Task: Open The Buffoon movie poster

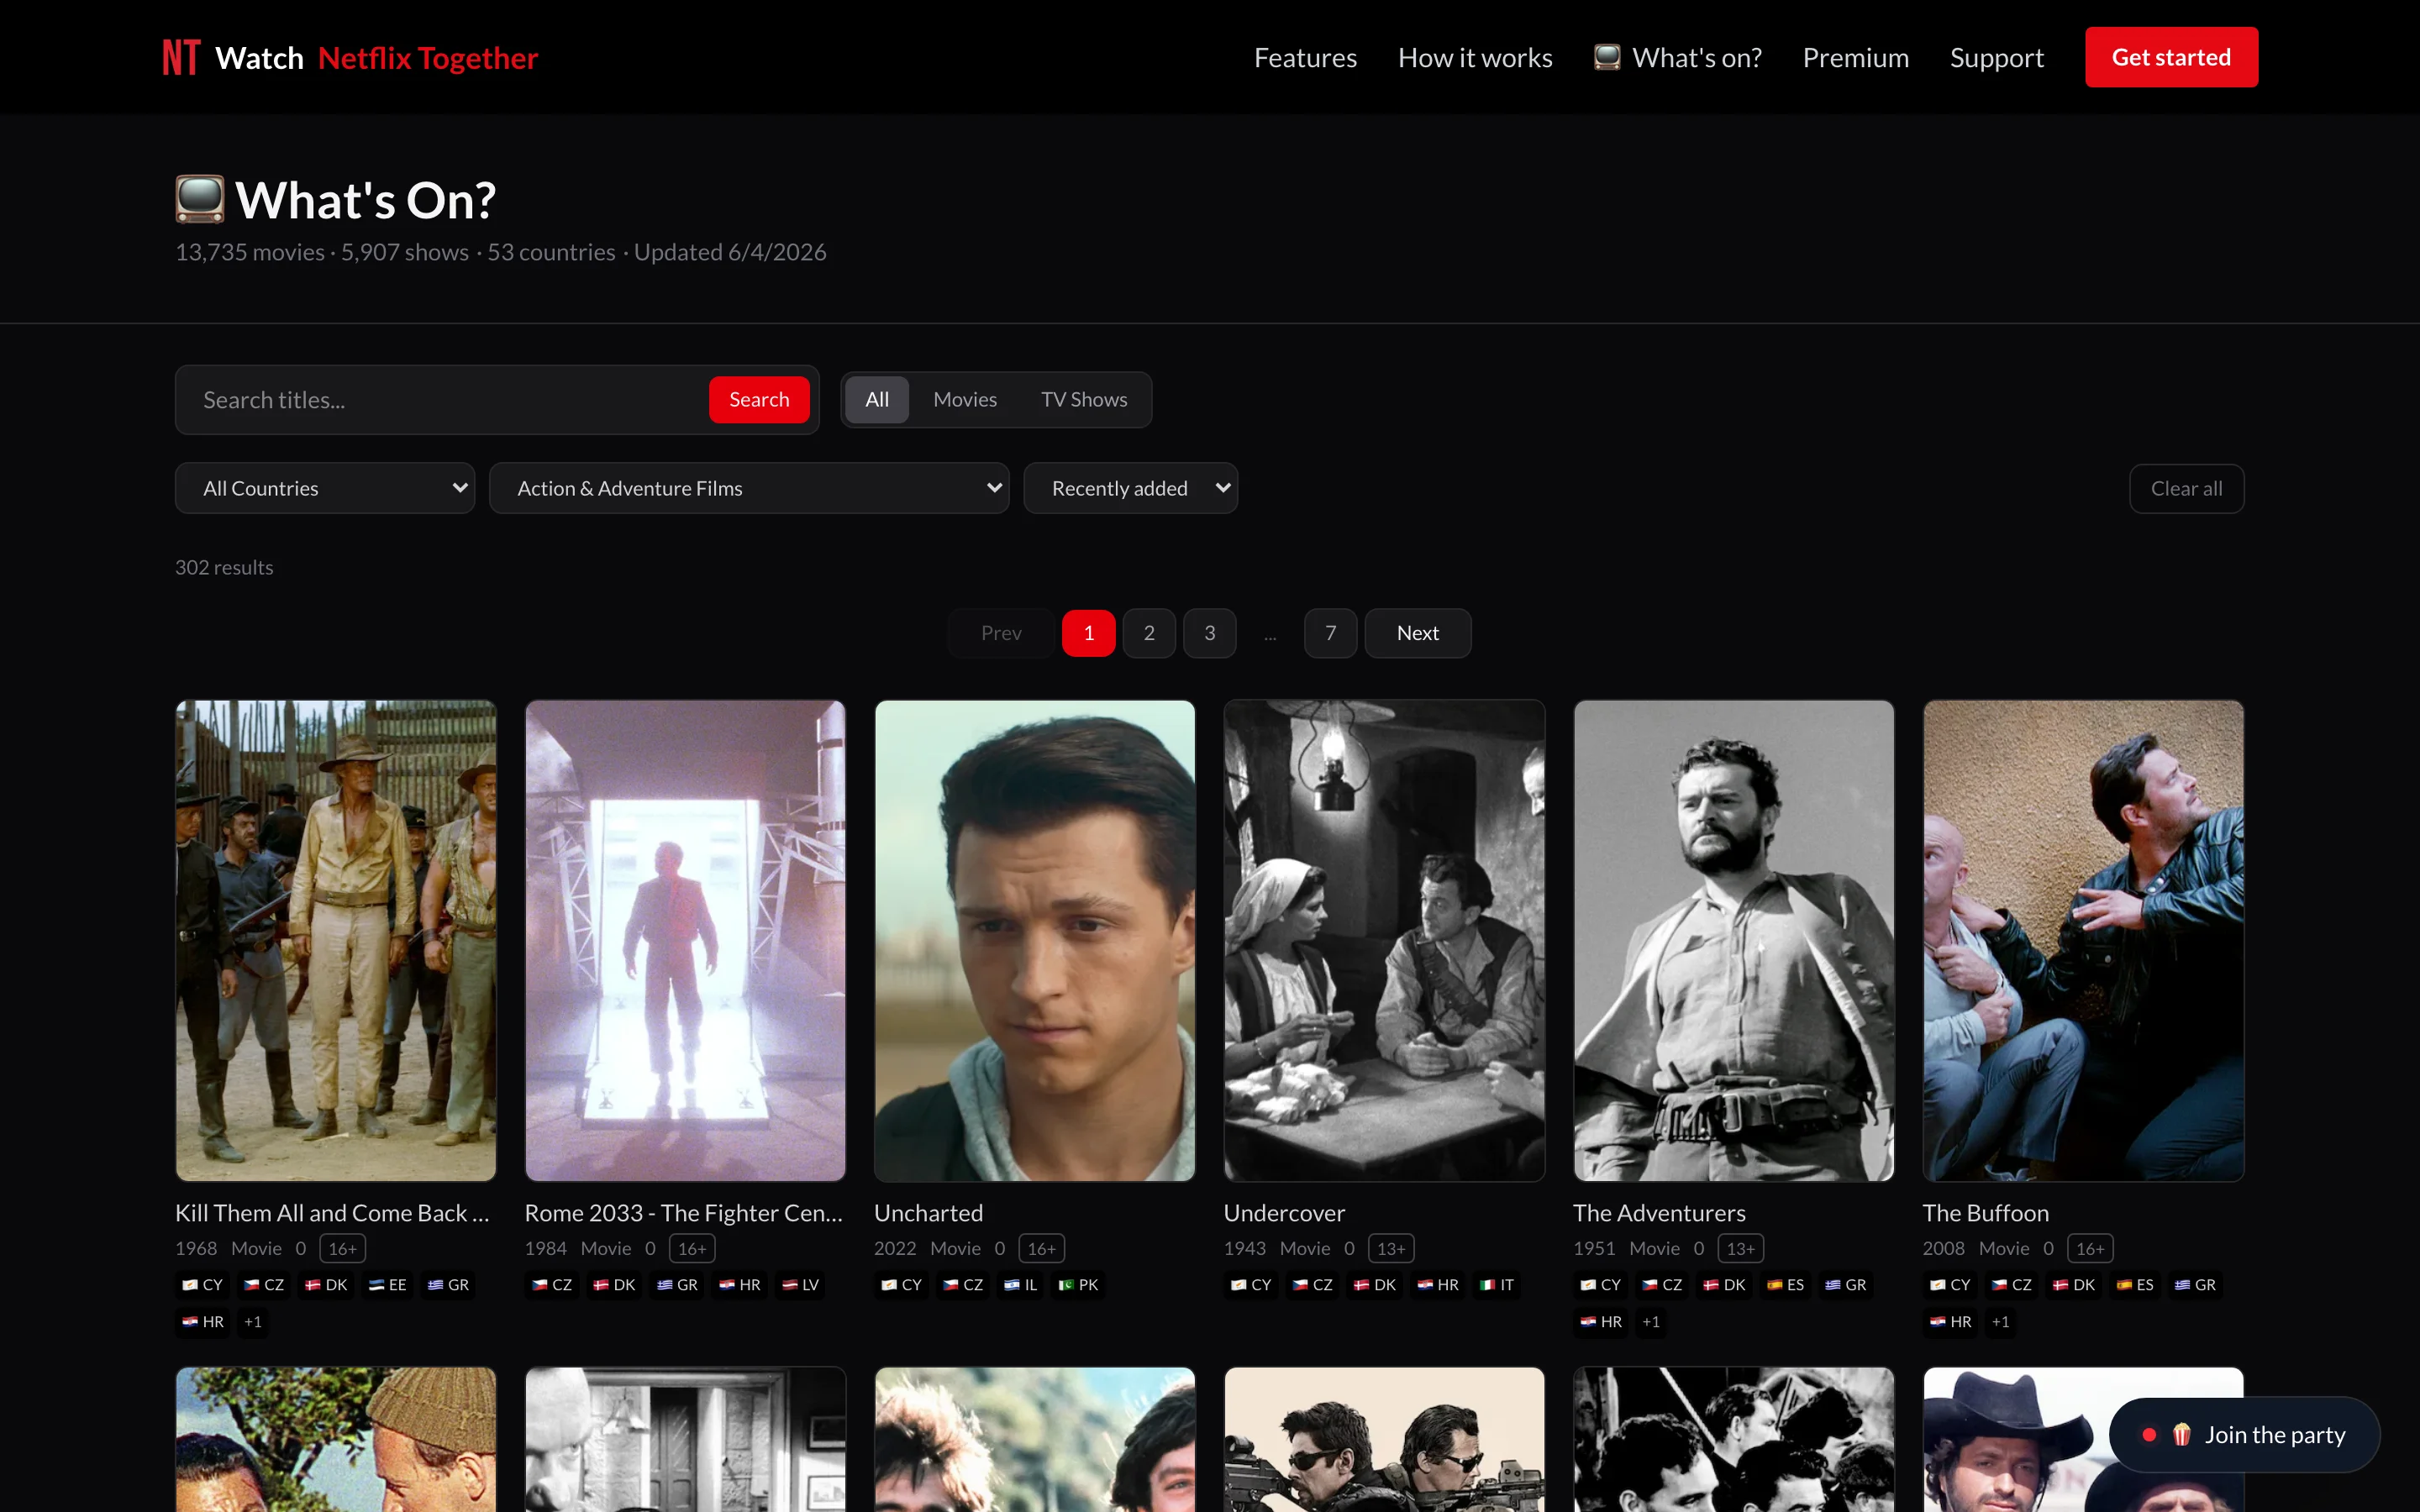Action: [x=2083, y=940]
